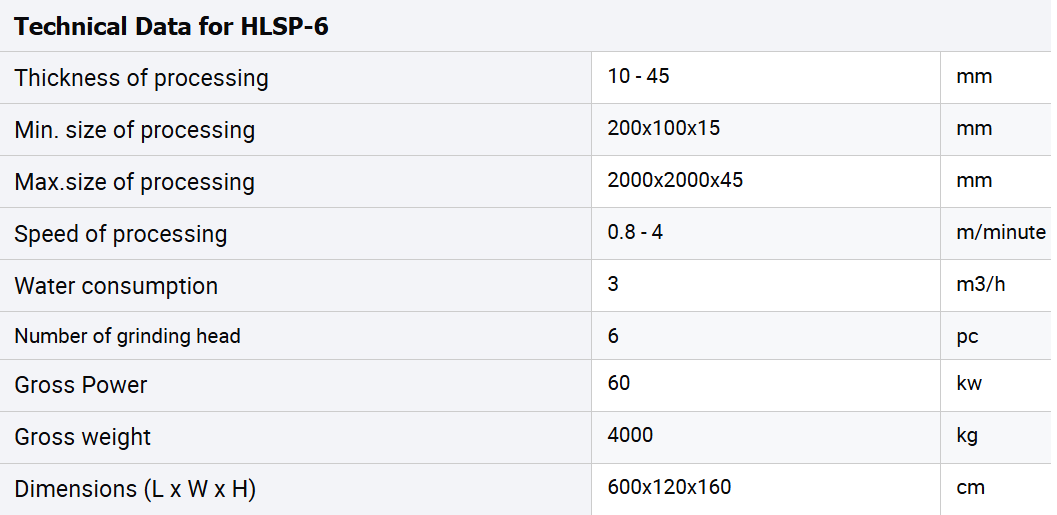Select the '200x100x15' value cell
The image size is (1057, 515).
663,128
